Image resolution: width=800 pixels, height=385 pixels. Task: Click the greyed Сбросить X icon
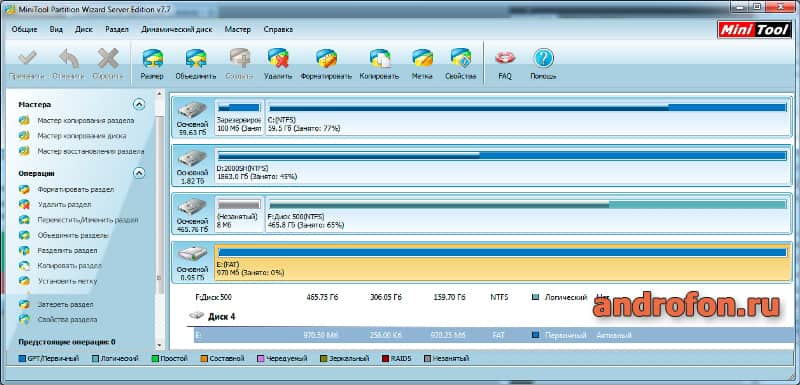(x=108, y=58)
